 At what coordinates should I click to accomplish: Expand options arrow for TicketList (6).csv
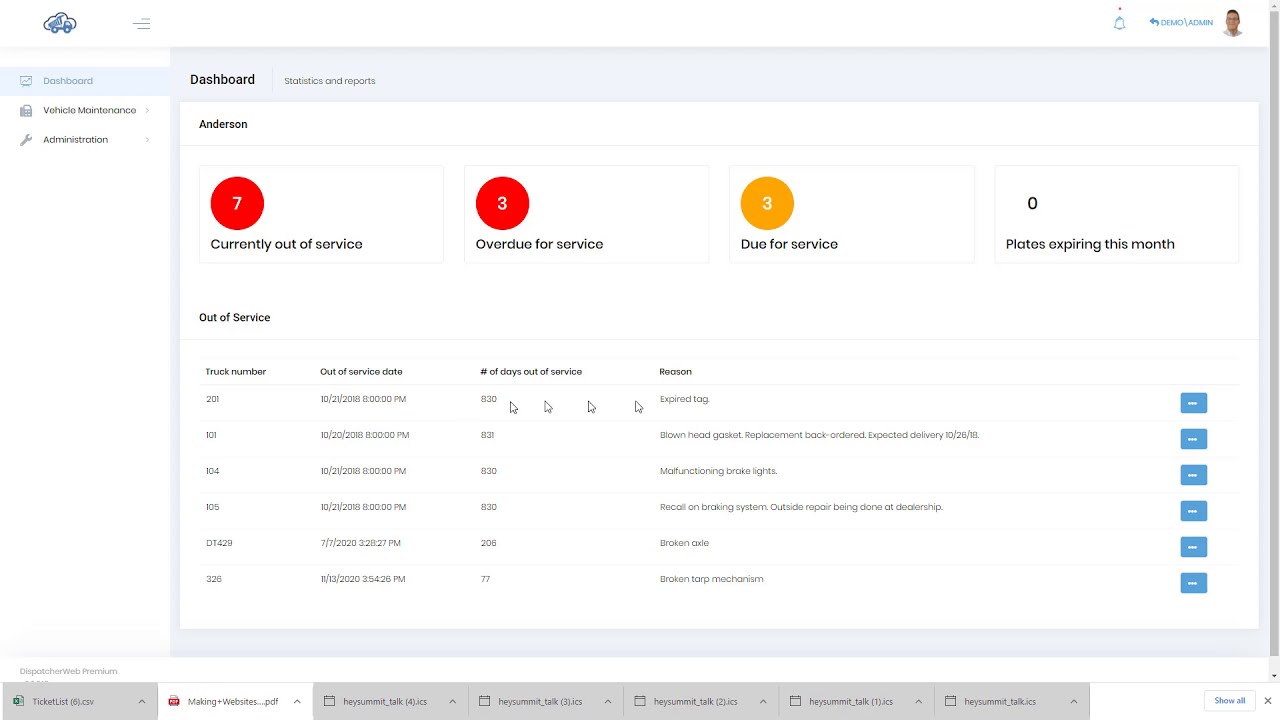pyautogui.click(x=142, y=702)
